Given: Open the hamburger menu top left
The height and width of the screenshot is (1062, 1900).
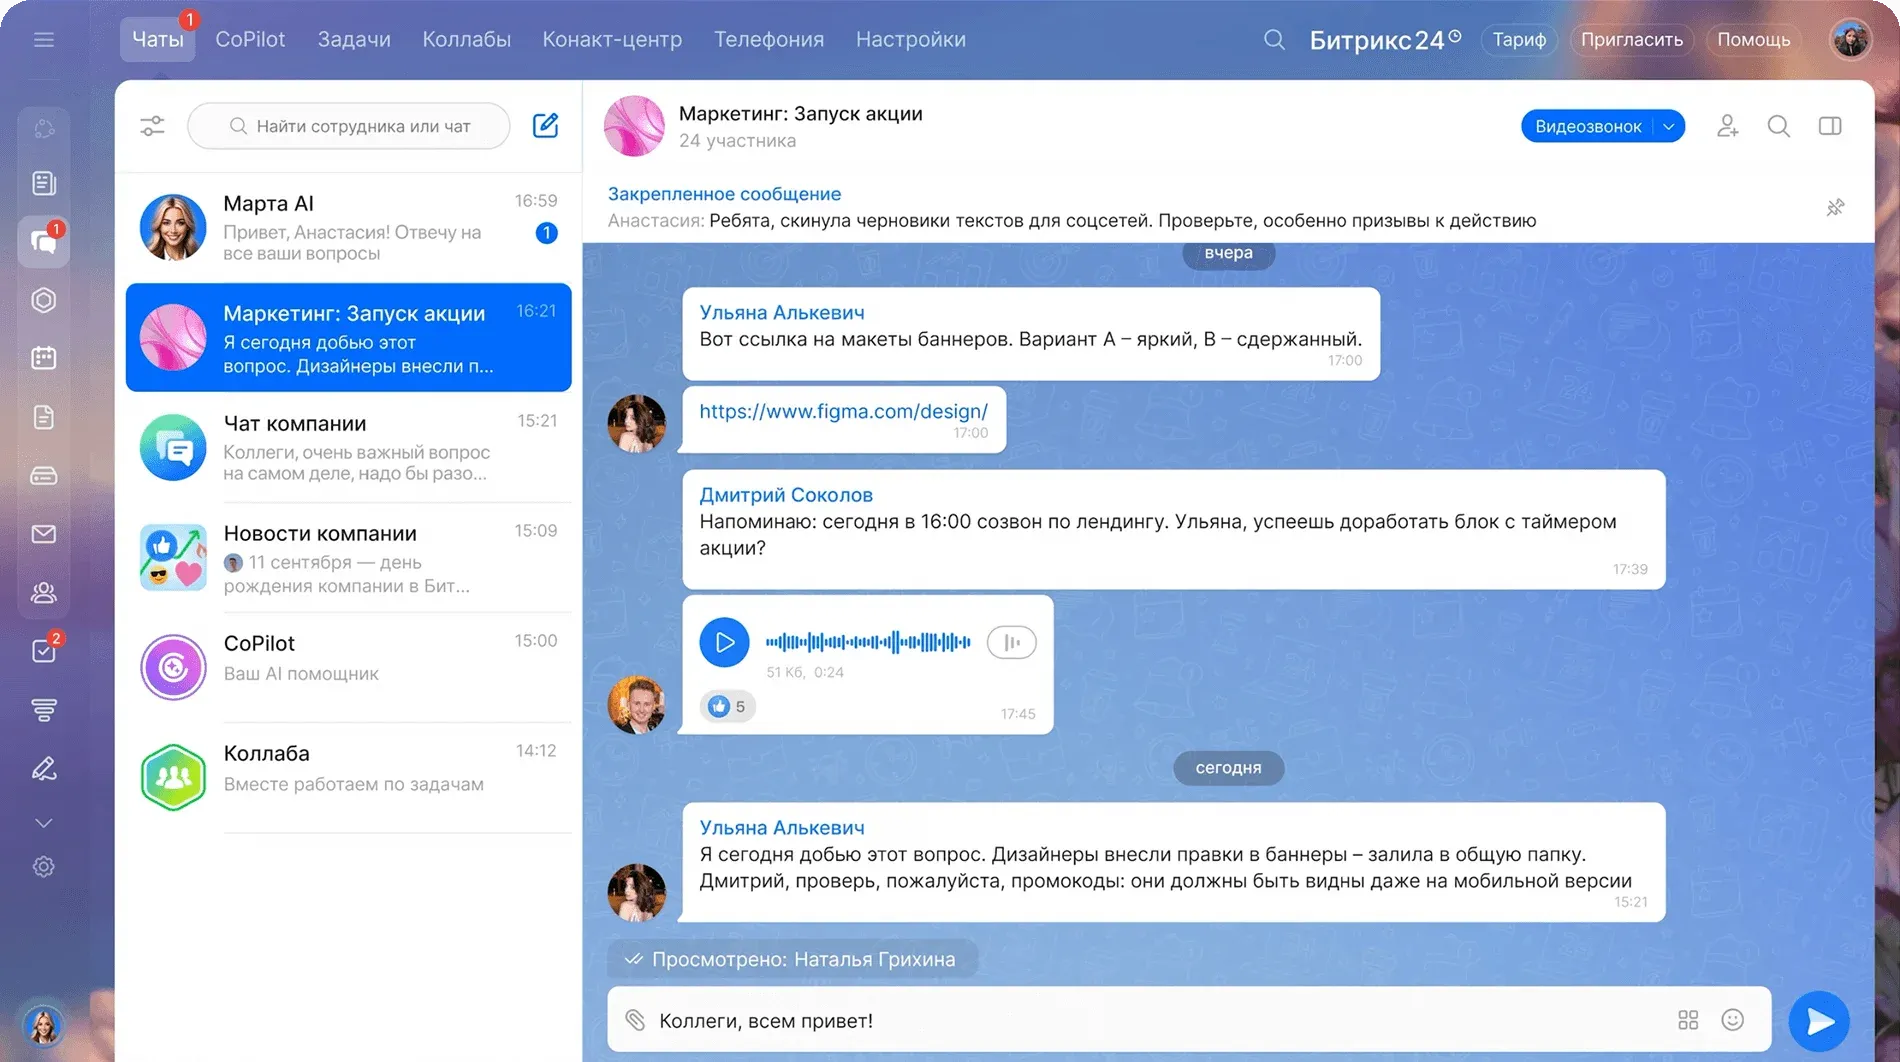Looking at the screenshot, I should click(x=43, y=39).
